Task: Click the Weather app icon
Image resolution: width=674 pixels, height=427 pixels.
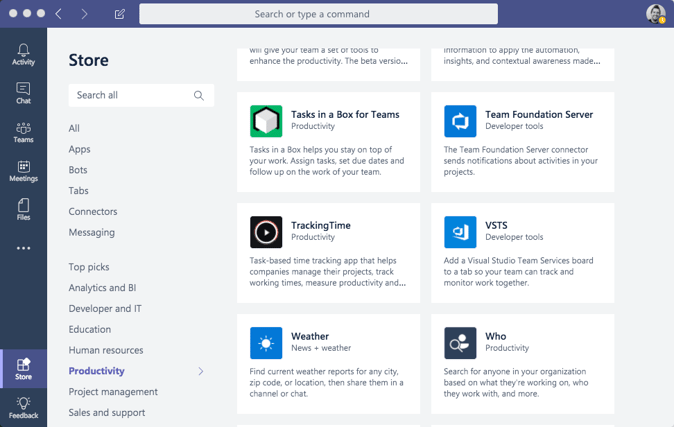Action: tap(266, 343)
